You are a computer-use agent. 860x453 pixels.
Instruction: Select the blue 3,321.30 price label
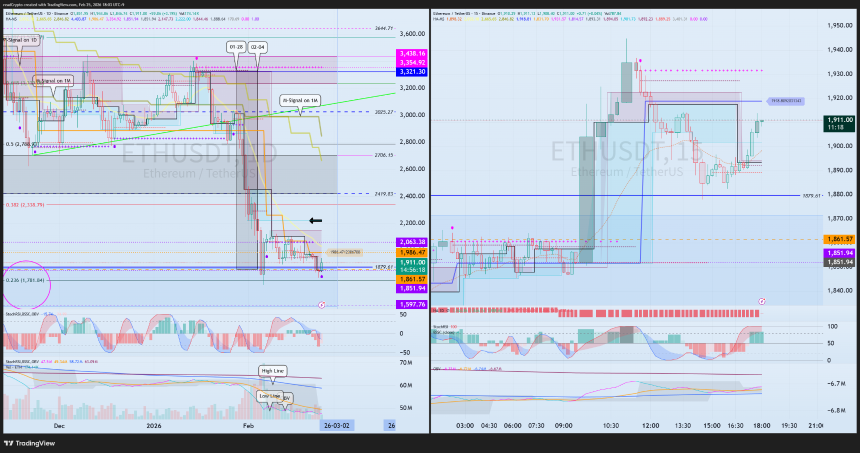click(412, 72)
